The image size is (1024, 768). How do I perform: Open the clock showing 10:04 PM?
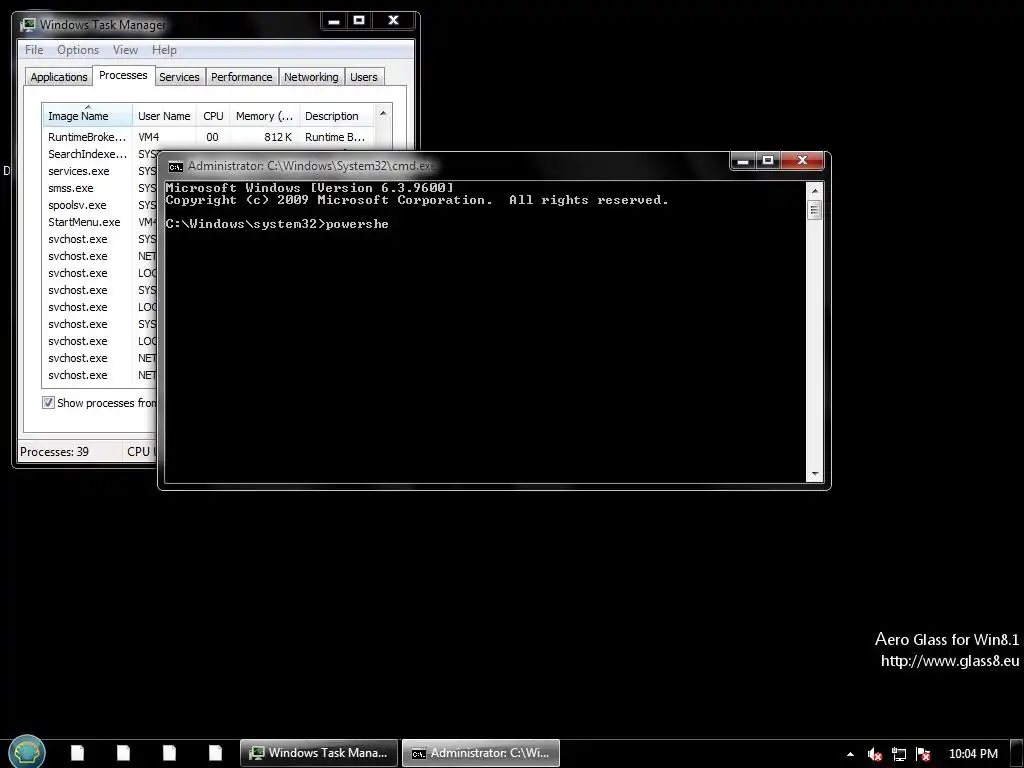(x=973, y=754)
